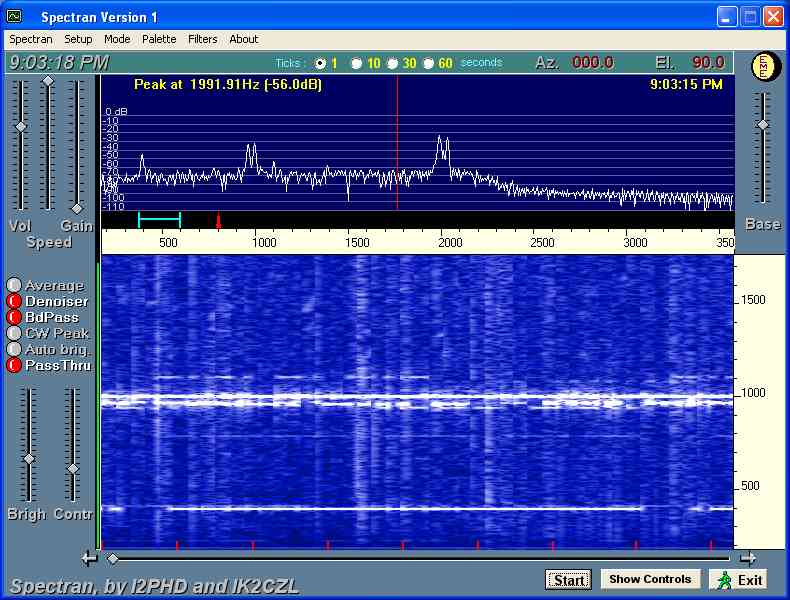Open the Mode menu
This screenshot has width=790, height=600.
(117, 39)
